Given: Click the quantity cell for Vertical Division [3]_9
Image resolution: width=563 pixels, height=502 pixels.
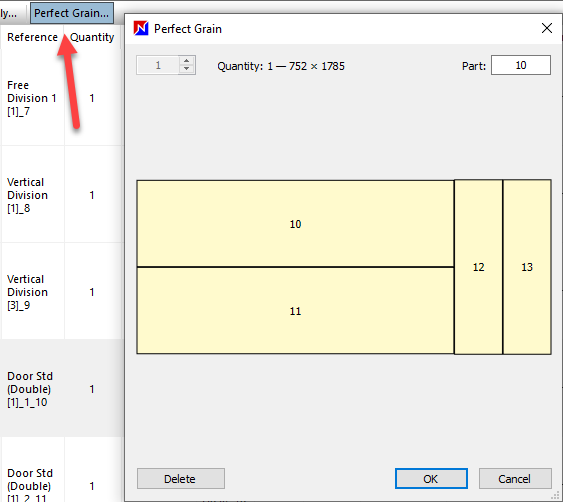Looking at the screenshot, I should tap(92, 292).
